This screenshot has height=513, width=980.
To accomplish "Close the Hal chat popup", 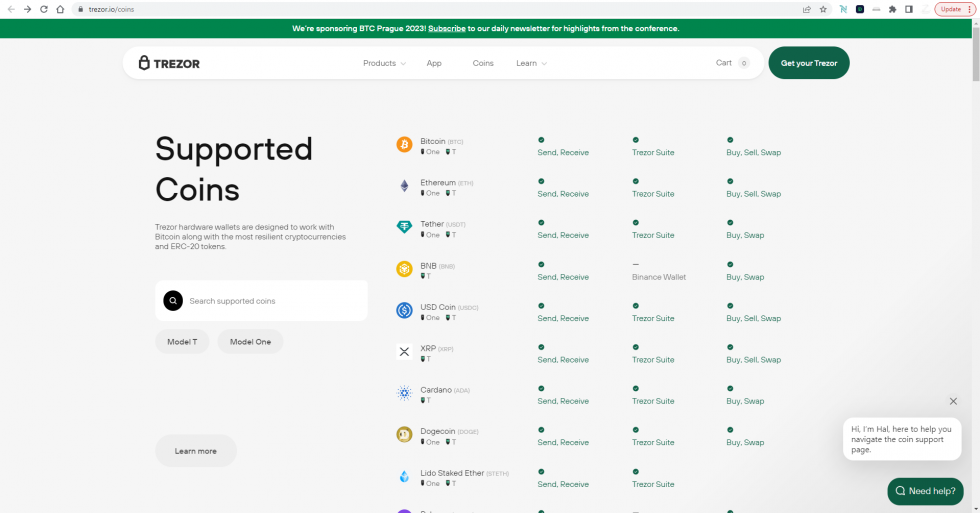I will (953, 401).
